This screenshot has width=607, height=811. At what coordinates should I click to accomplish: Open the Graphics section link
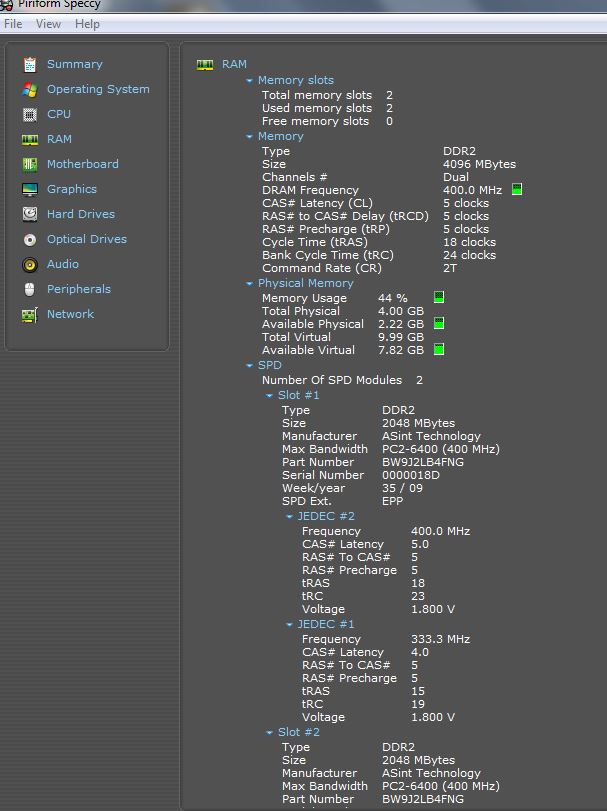[71, 189]
